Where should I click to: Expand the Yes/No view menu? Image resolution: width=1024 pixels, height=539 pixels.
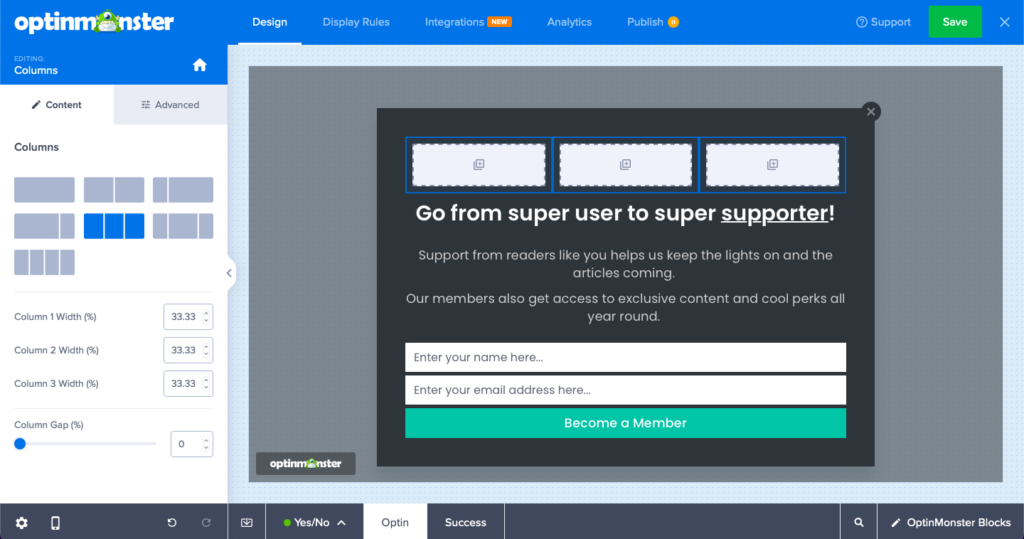[314, 522]
